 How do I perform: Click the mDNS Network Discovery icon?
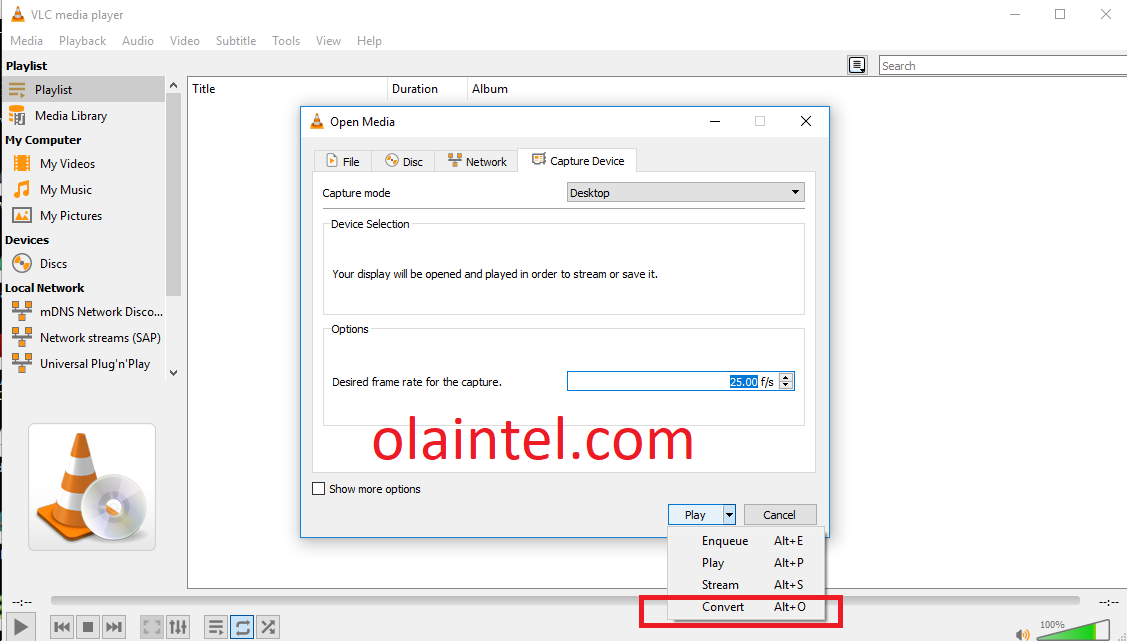click(22, 311)
